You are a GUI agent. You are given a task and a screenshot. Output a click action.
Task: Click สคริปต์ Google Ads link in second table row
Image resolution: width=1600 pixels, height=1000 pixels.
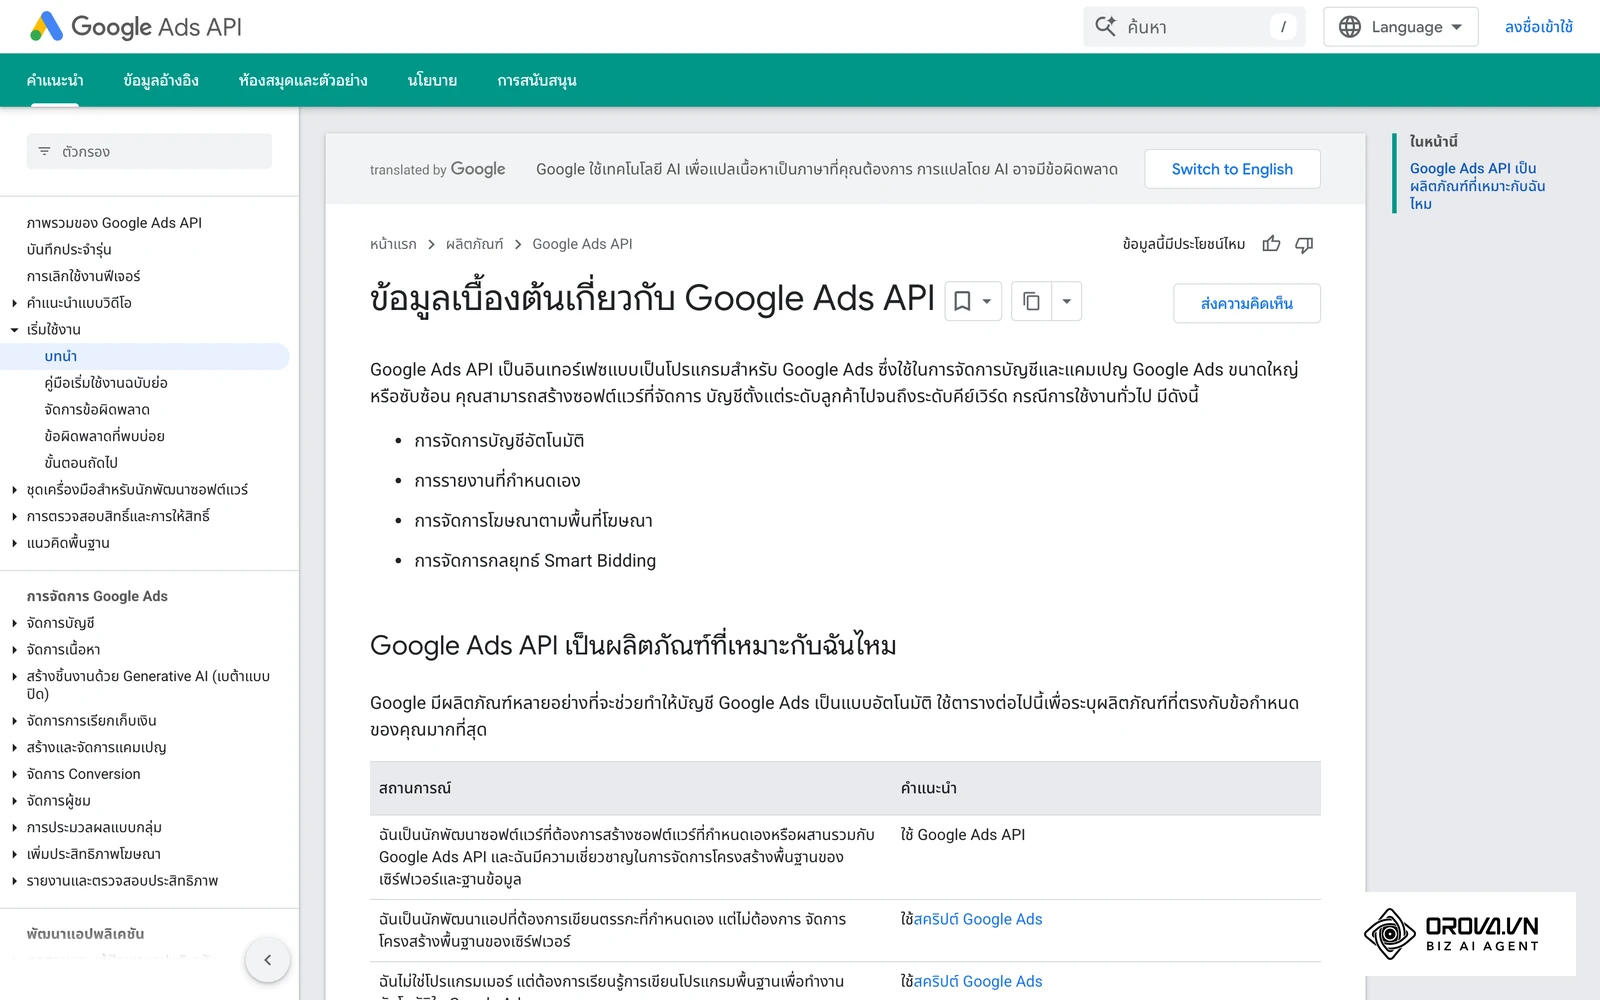[x=978, y=919]
